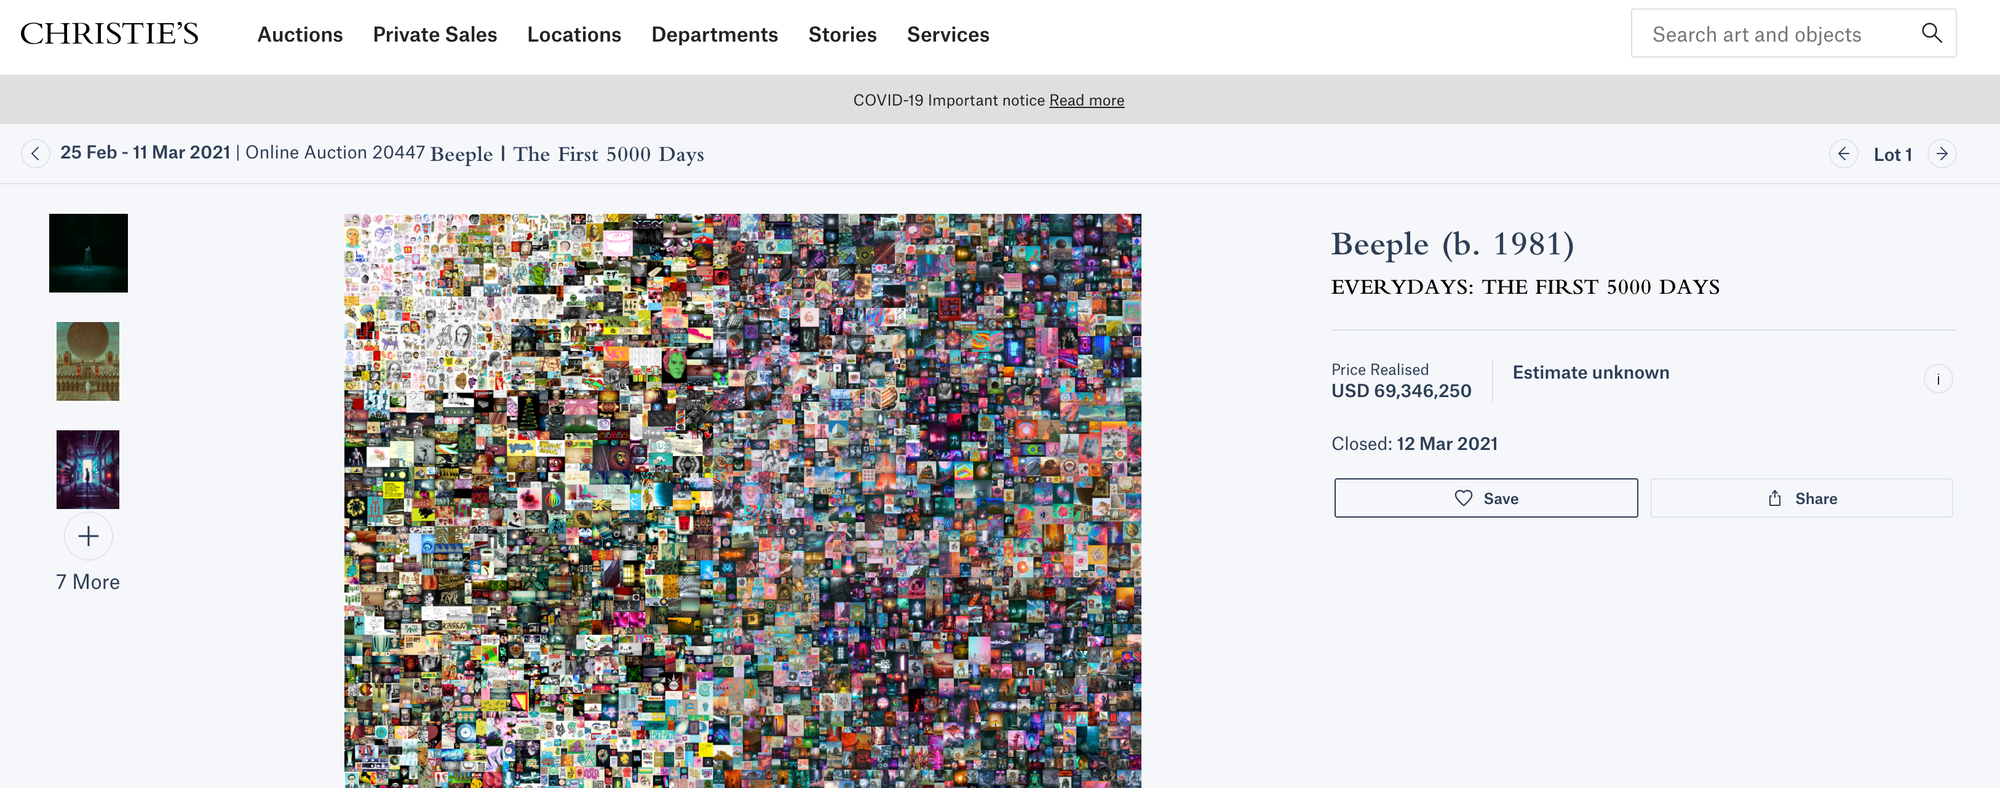Open the Locations menu

[574, 35]
